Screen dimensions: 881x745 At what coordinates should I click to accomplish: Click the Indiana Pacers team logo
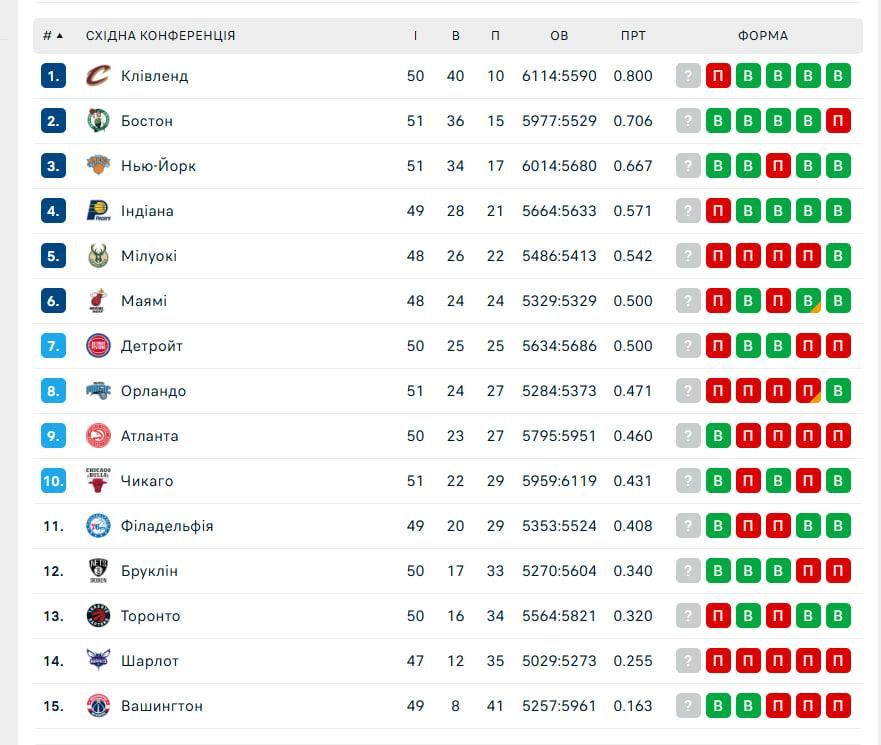point(98,211)
